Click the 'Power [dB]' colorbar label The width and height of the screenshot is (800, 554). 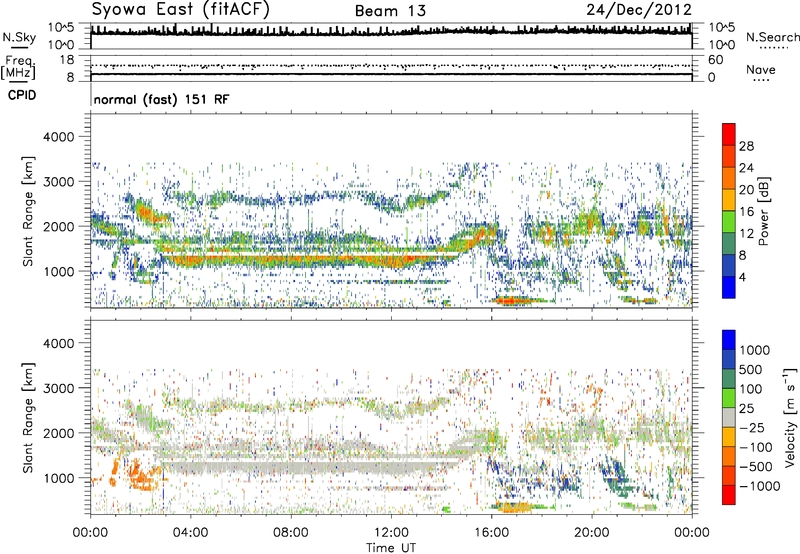pyautogui.click(x=763, y=211)
